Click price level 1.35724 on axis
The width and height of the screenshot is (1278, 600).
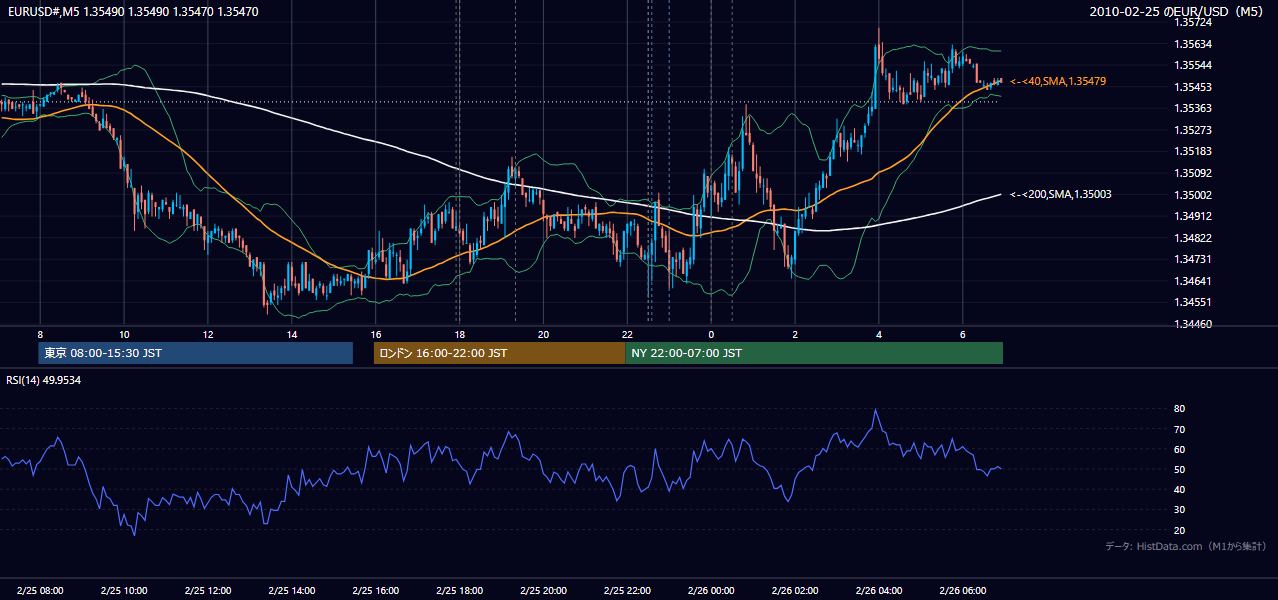tap(1193, 22)
